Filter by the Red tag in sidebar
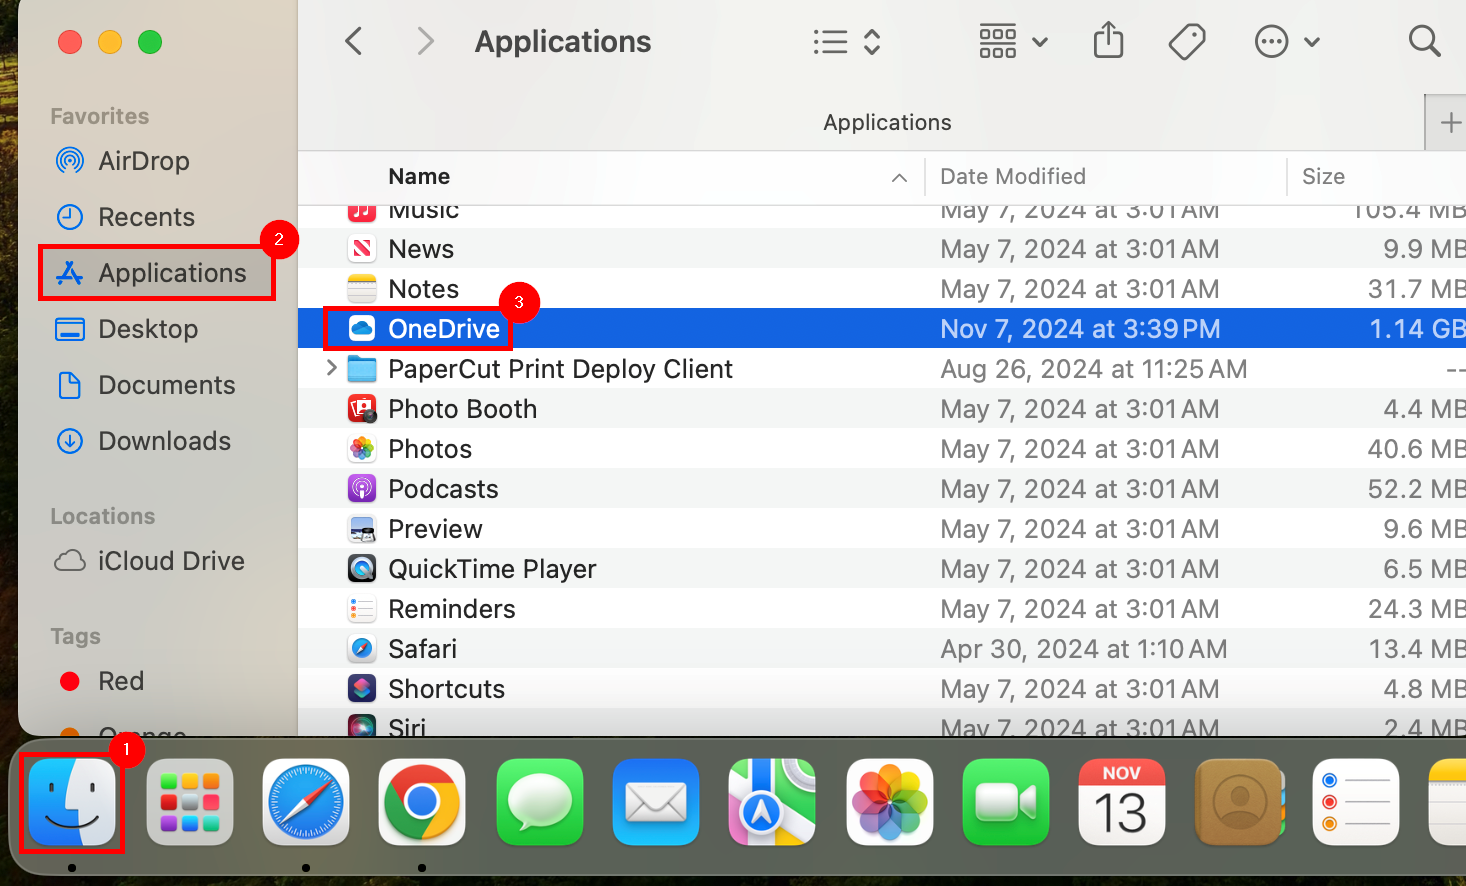This screenshot has height=886, width=1466. click(121, 680)
